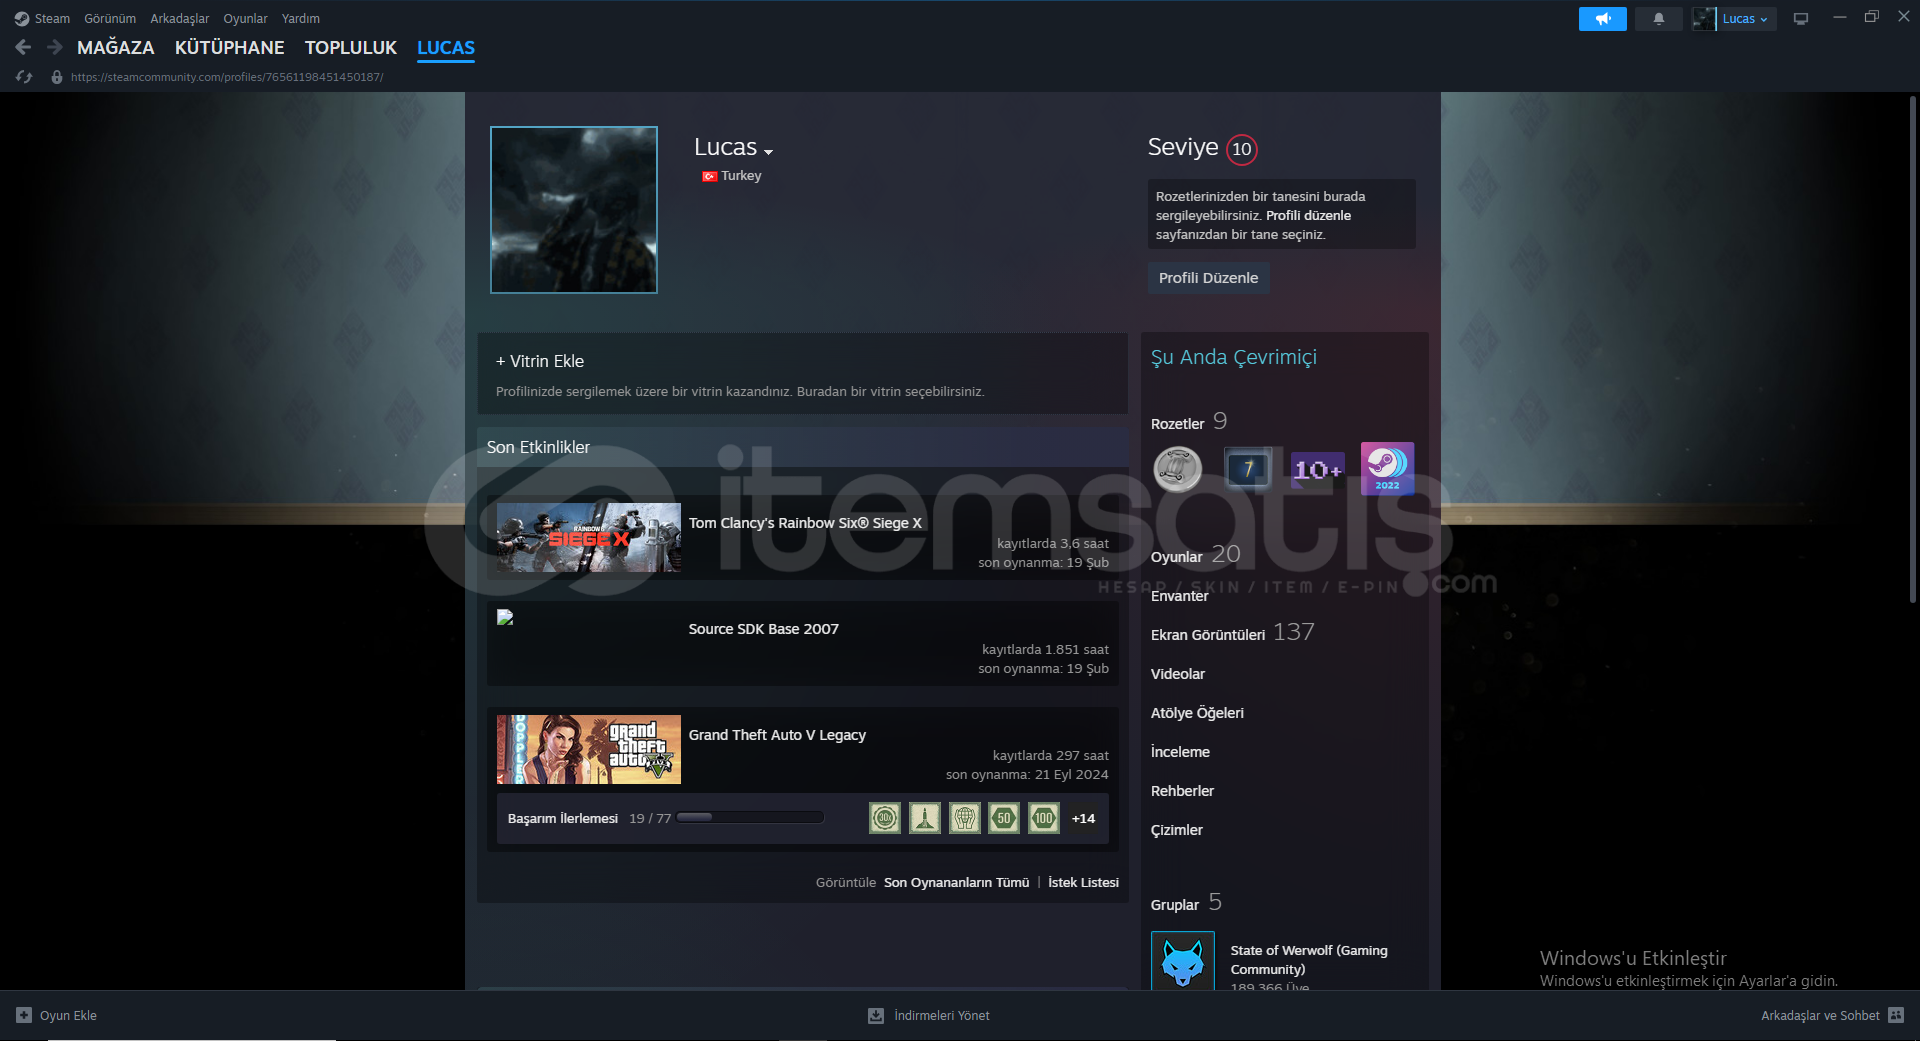Click the Steam logo menu icon
The width and height of the screenshot is (1920, 1041).
[x=22, y=19]
